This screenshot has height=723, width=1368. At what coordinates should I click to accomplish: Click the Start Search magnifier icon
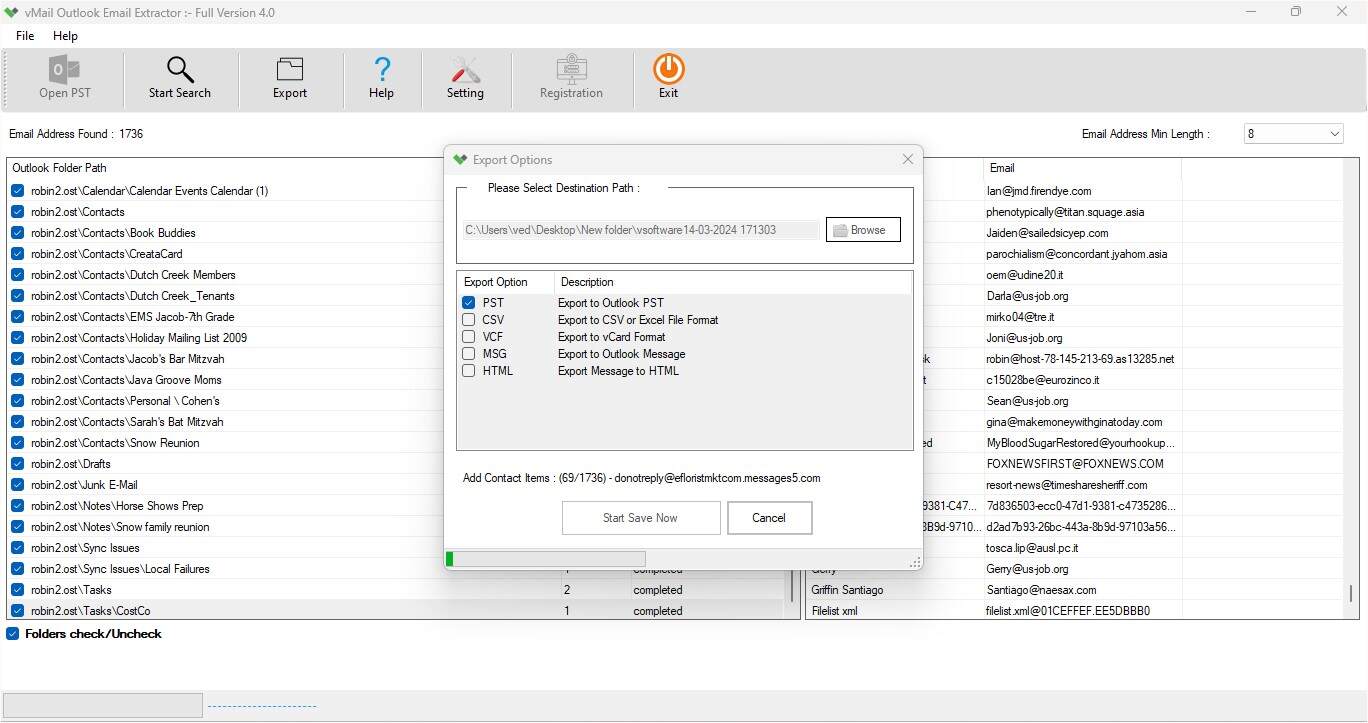click(x=180, y=69)
